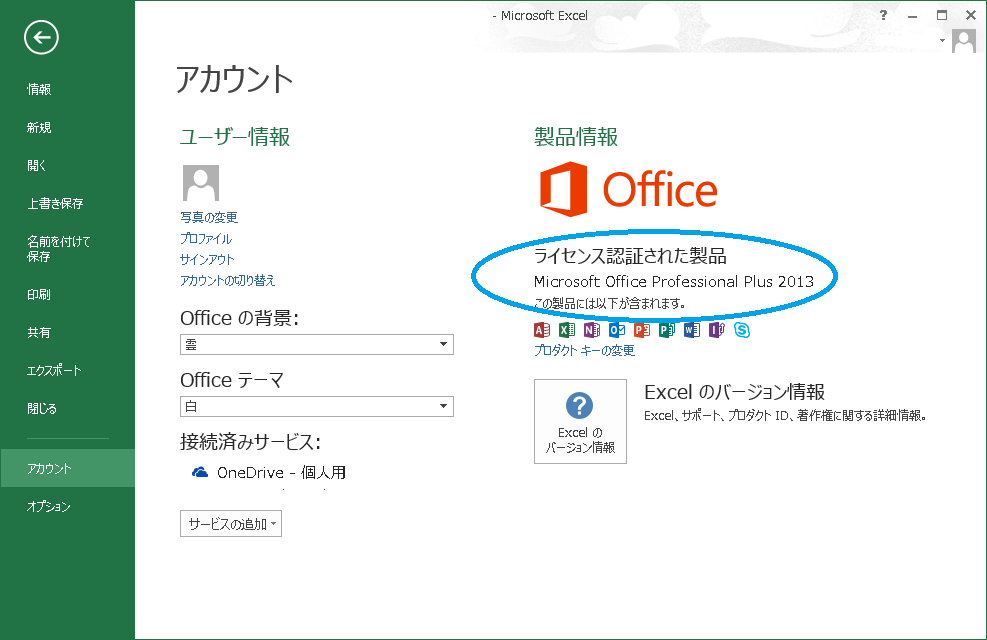Select 印刷 in the sidebar
Image resolution: width=987 pixels, height=640 pixels.
38,295
